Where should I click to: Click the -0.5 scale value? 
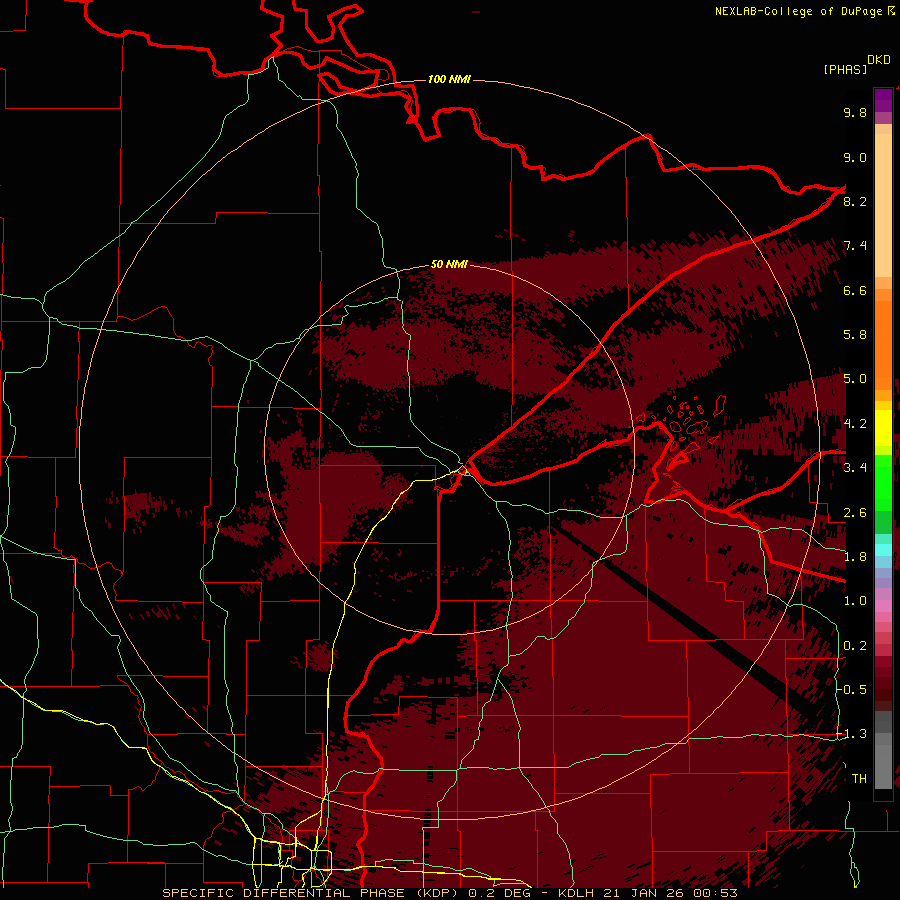[x=852, y=690]
